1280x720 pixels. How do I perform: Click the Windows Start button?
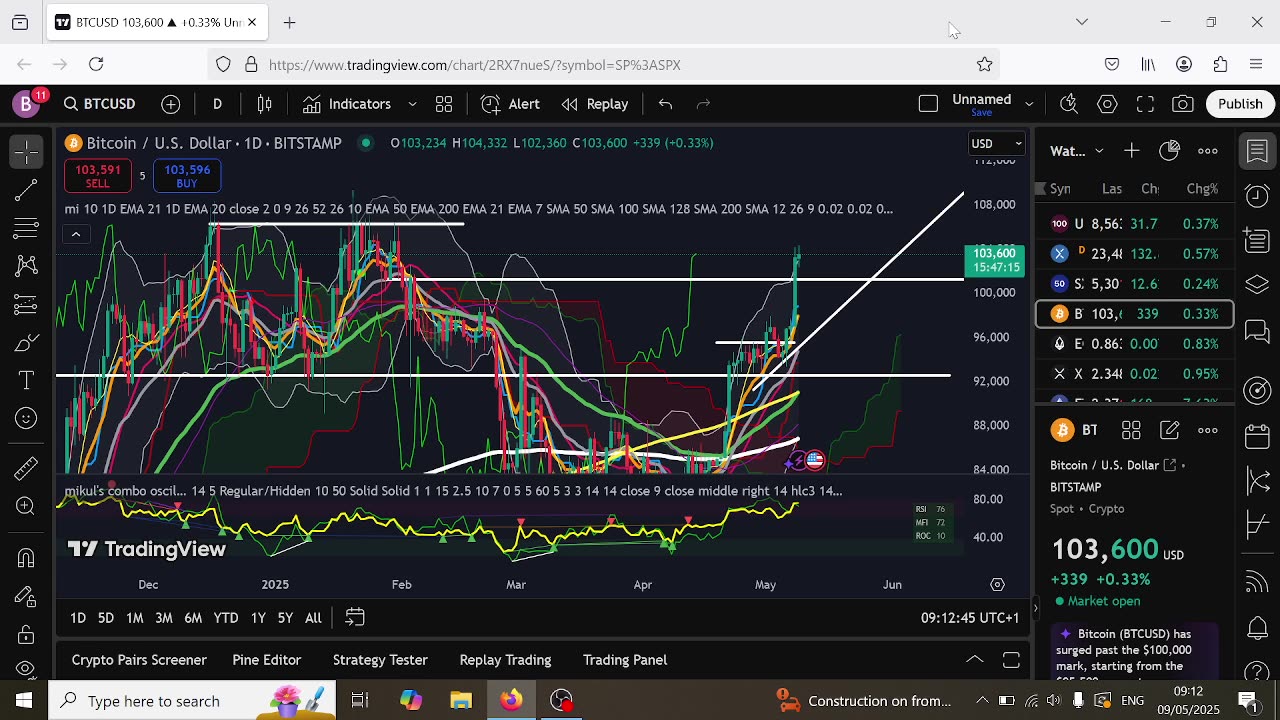[24, 700]
